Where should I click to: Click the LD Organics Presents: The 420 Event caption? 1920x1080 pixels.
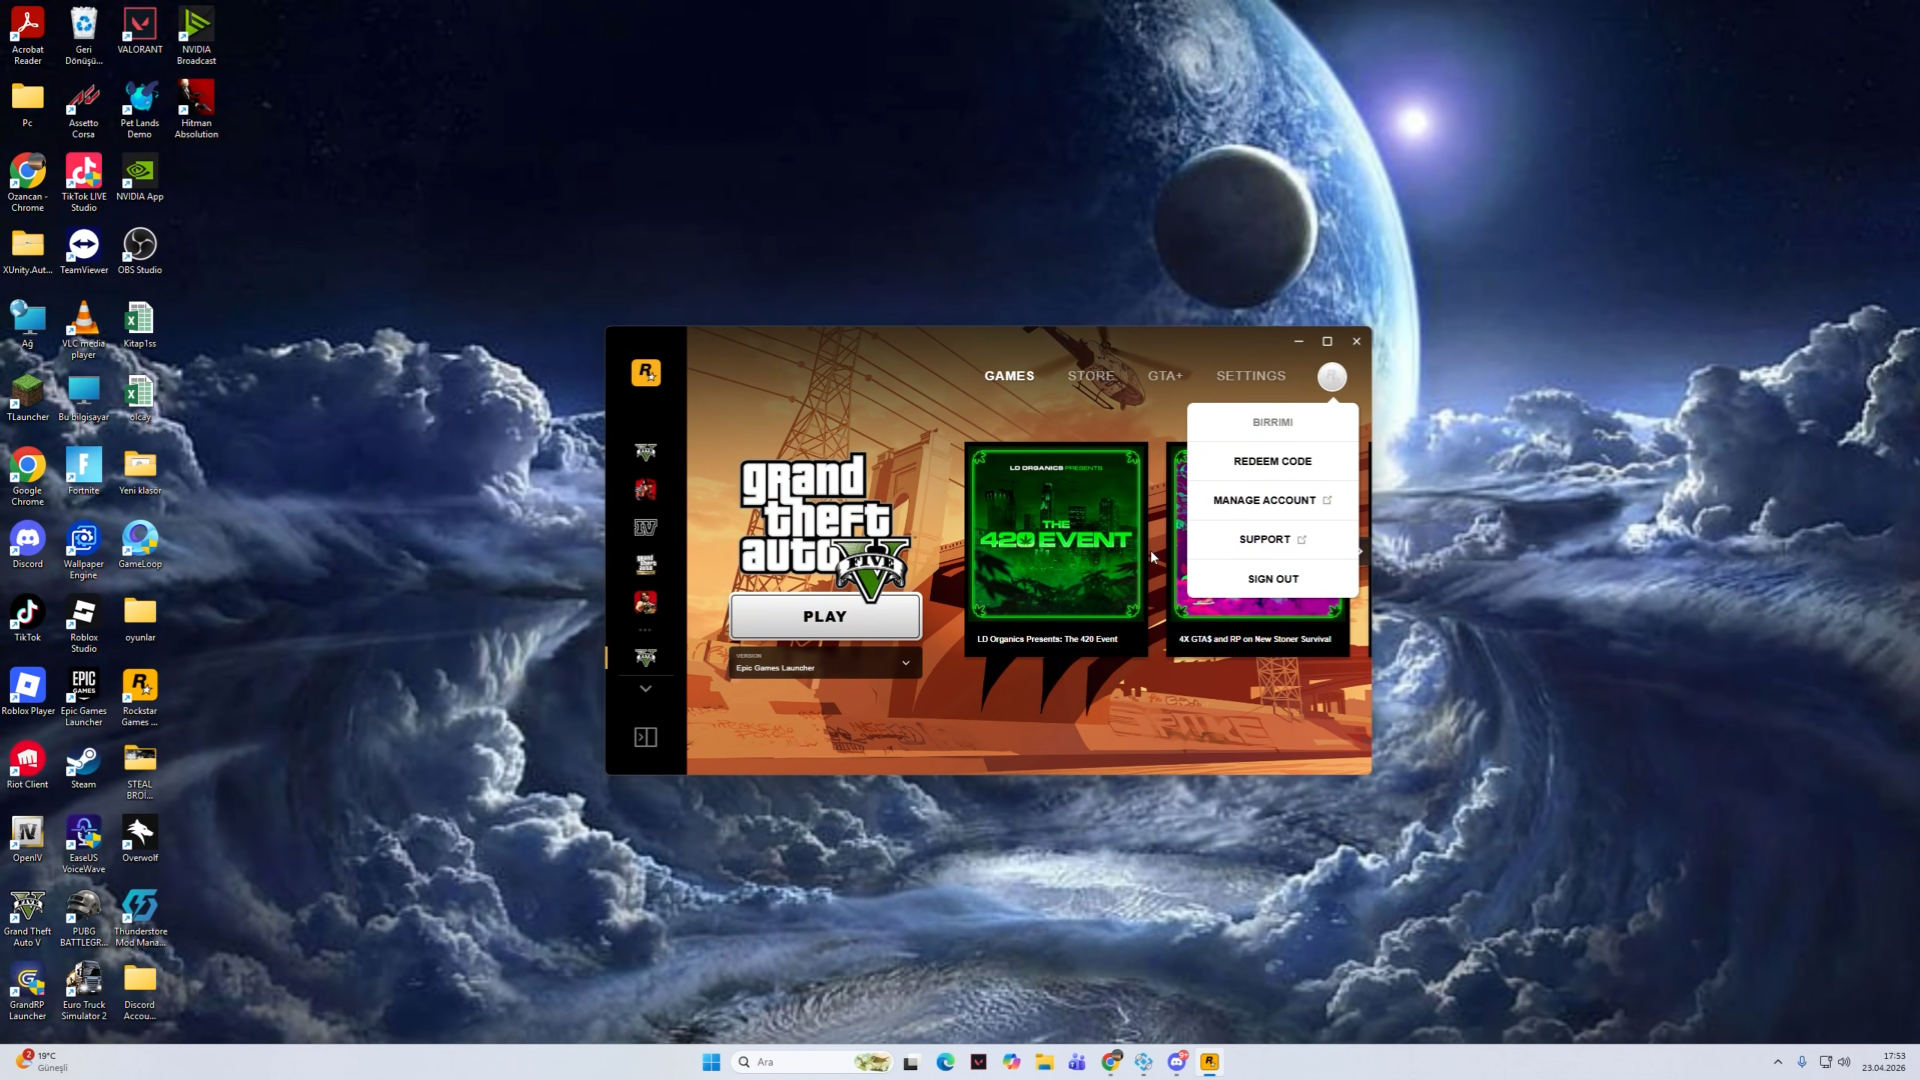(x=1047, y=639)
